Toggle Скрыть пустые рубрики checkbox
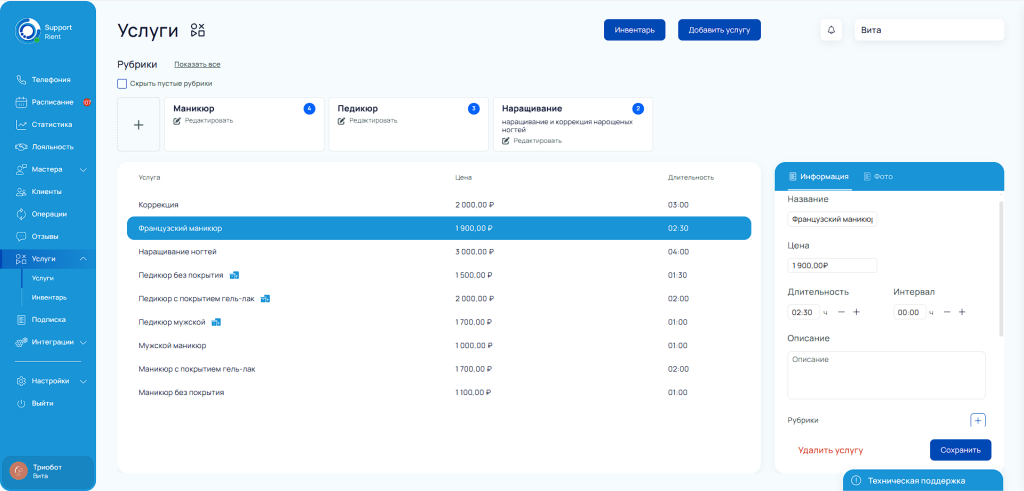Viewport: 1024px width, 491px height. click(123, 84)
